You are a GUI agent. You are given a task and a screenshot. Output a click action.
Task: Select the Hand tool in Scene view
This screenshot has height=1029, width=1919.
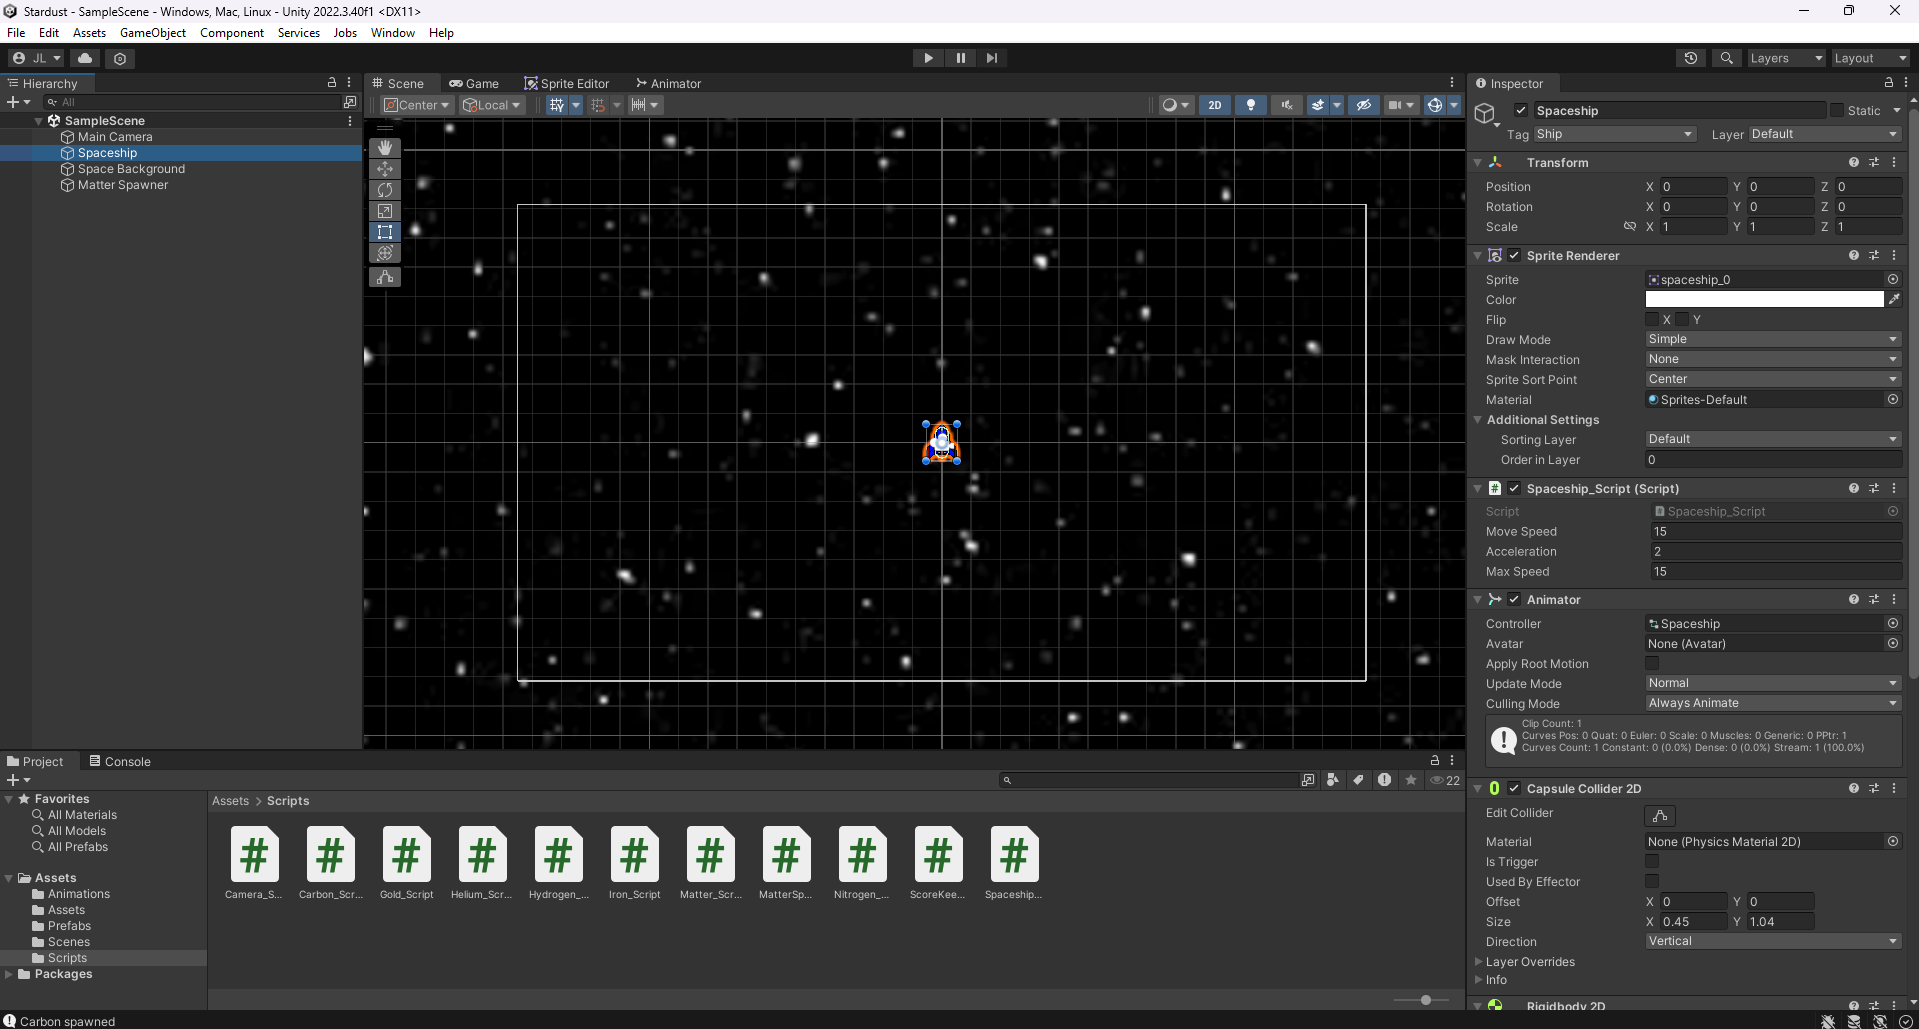385,147
